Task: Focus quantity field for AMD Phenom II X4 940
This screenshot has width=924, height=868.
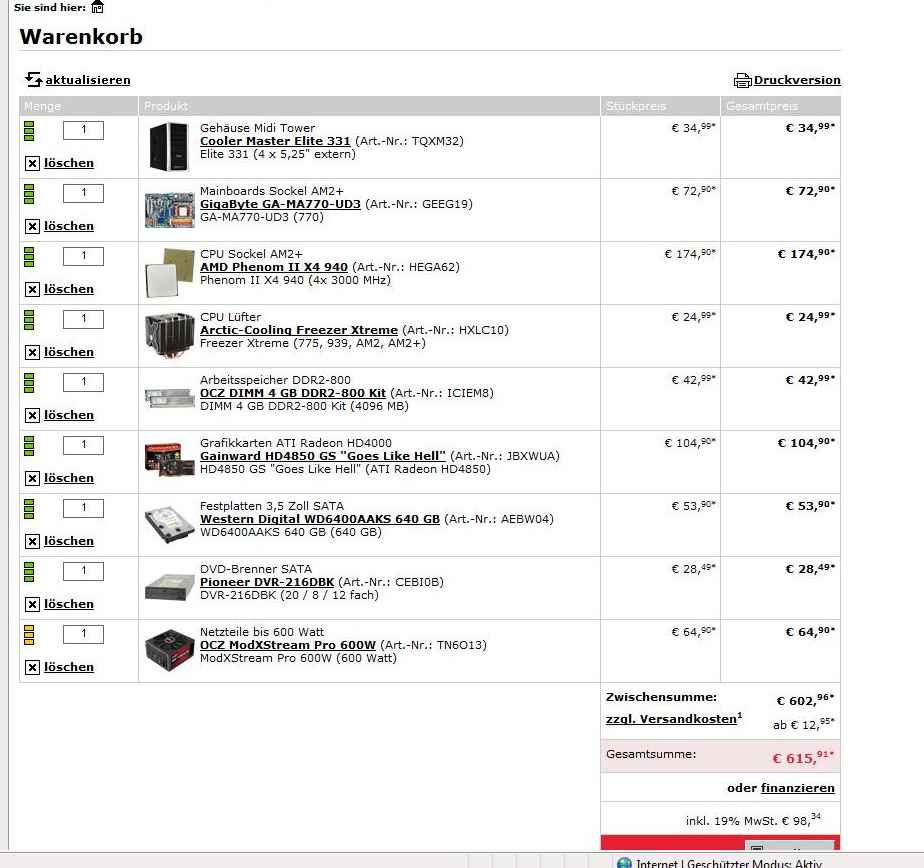Action: [83, 256]
